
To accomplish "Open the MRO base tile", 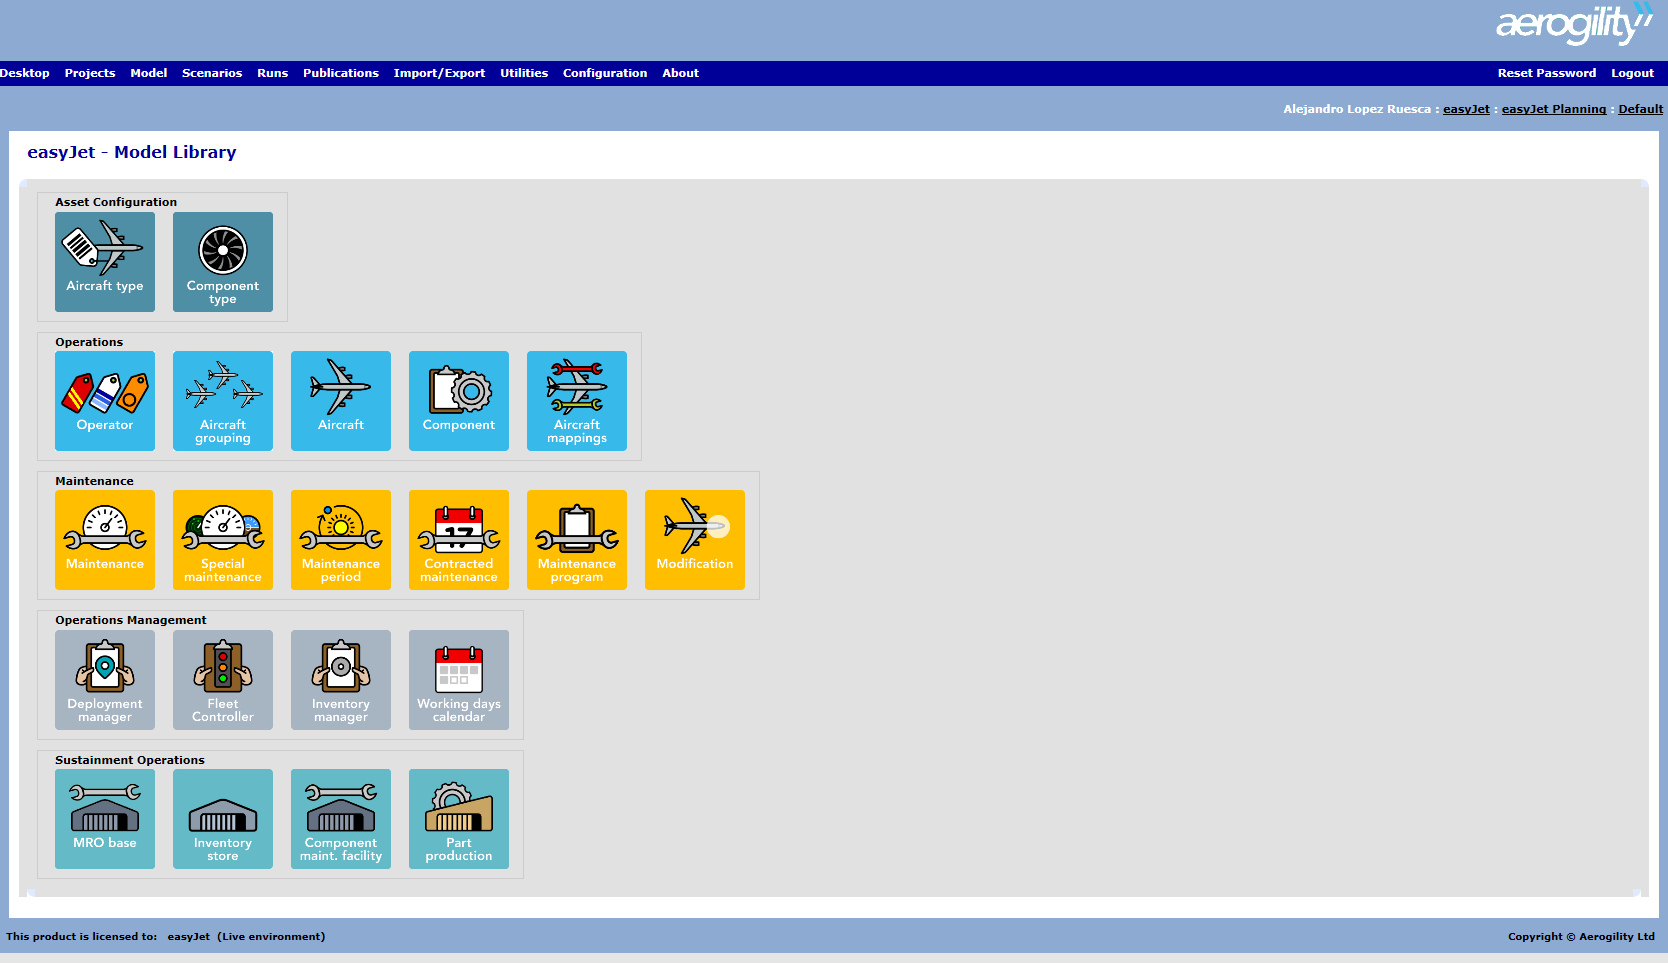I will (105, 818).
